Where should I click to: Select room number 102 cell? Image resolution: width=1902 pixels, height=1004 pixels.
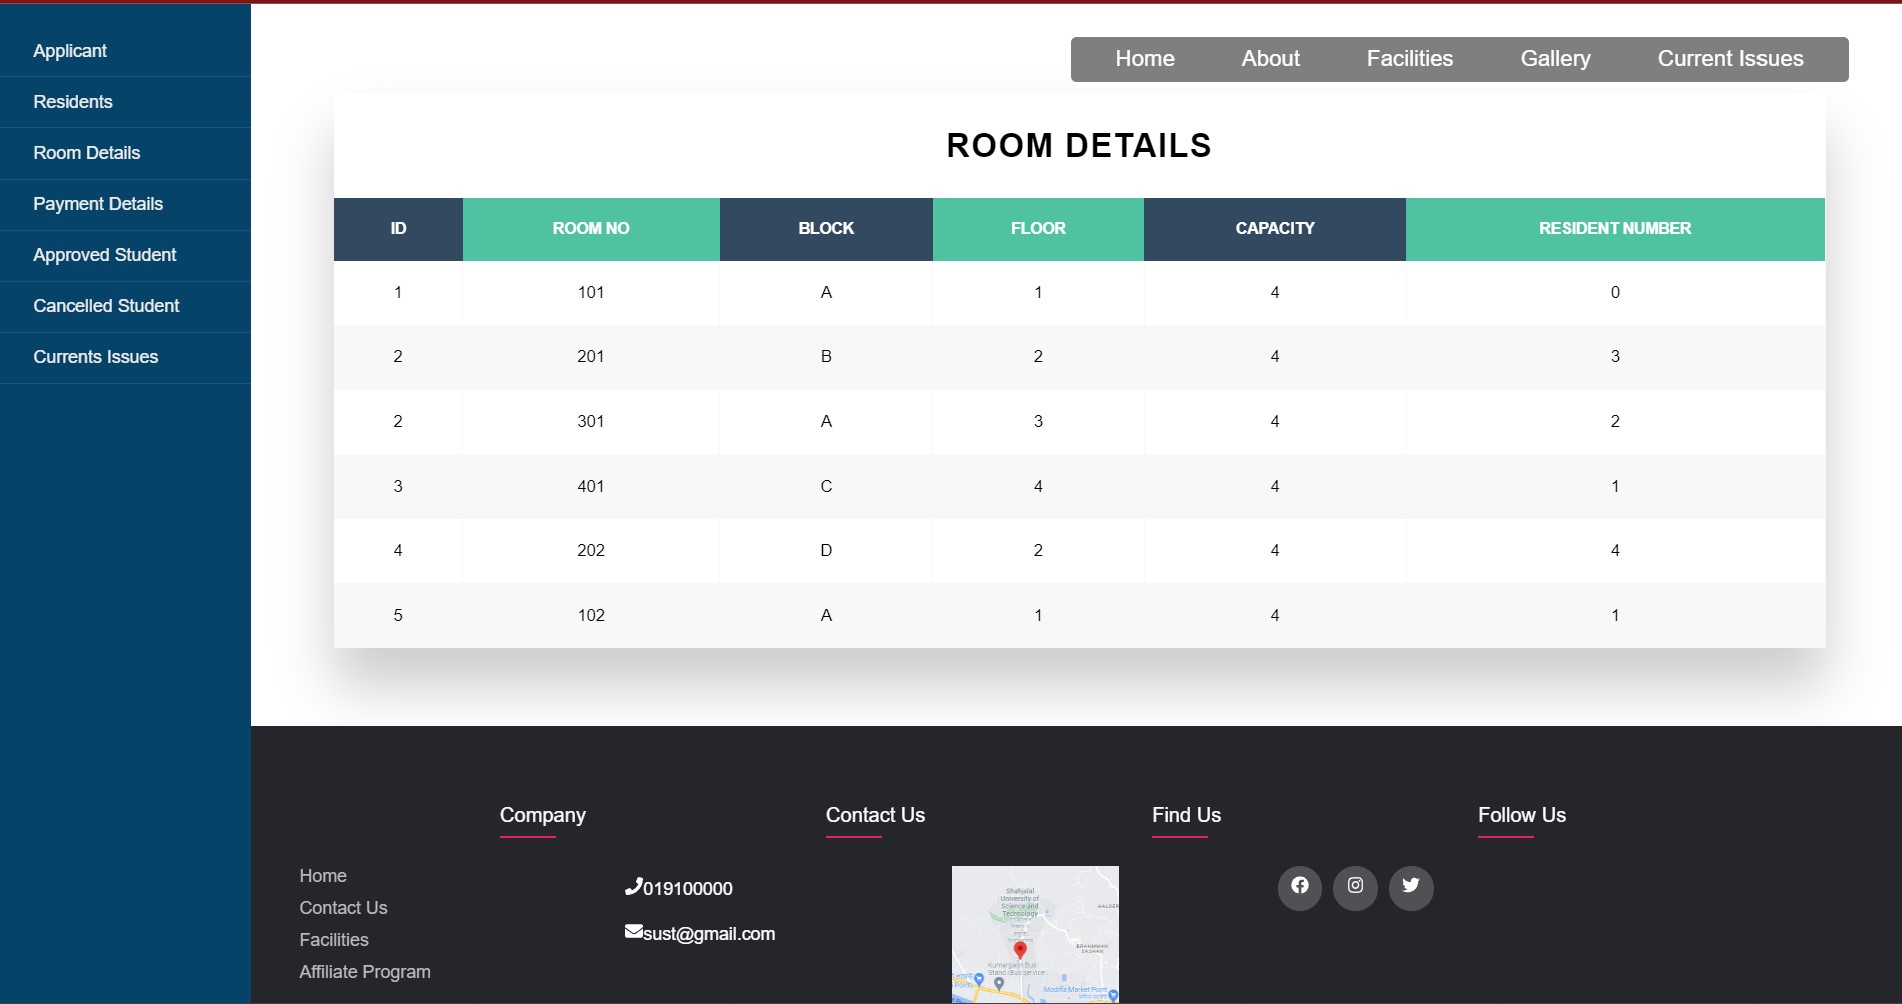(591, 615)
